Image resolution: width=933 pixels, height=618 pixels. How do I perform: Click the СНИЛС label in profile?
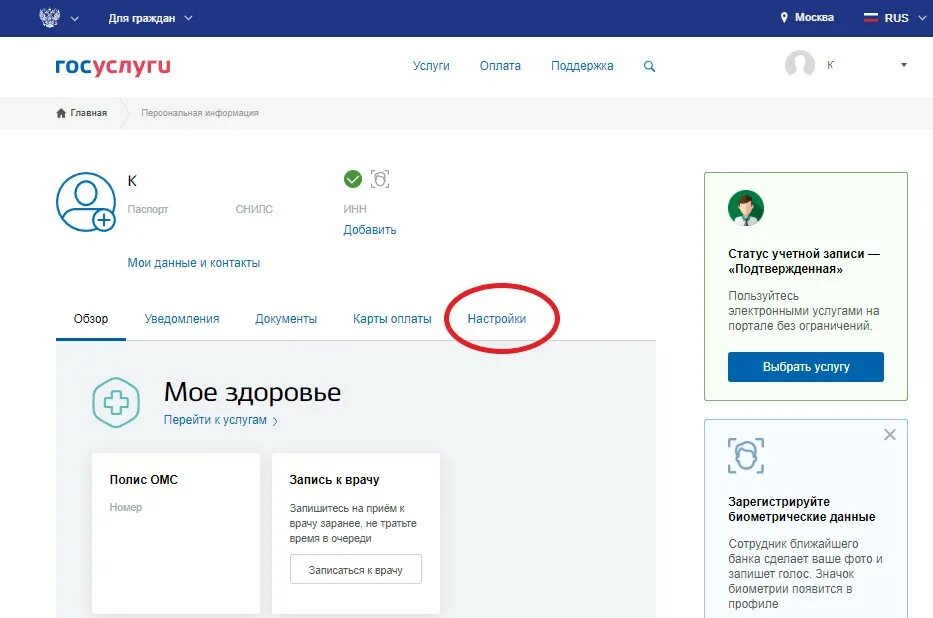[x=254, y=209]
